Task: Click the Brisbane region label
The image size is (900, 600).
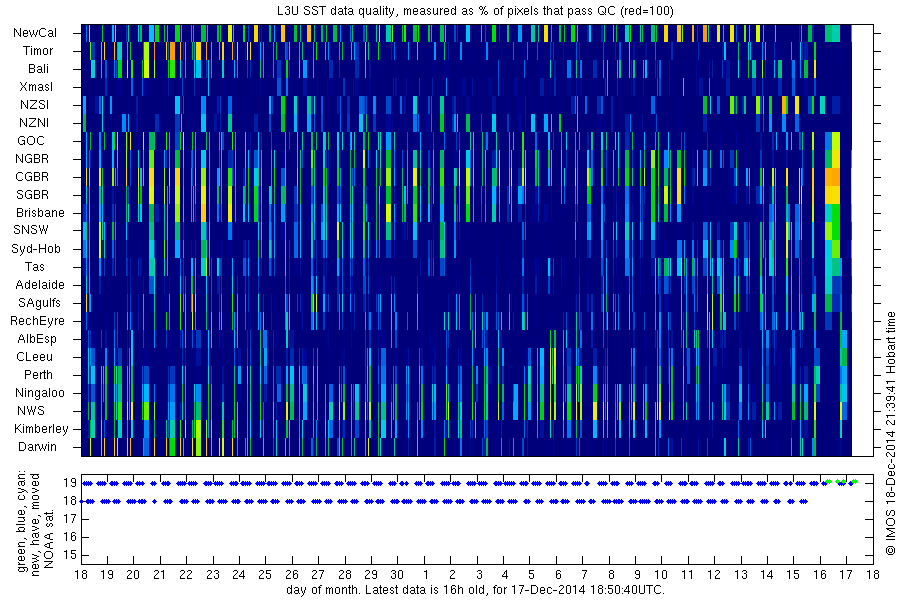Action: 40,213
